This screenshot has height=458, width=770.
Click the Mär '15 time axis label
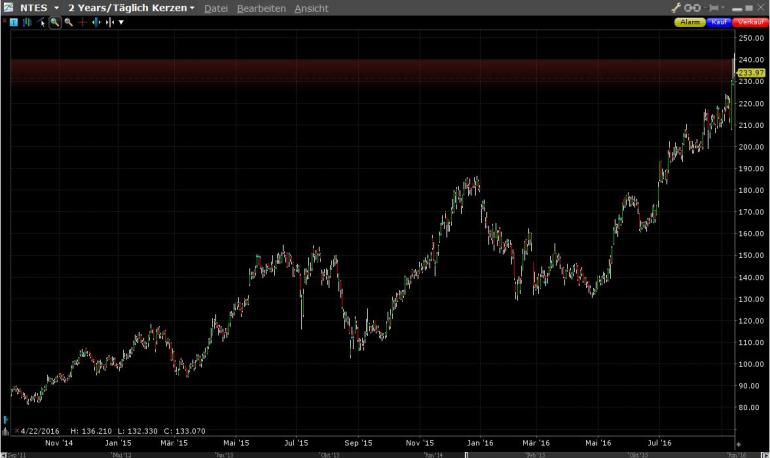tap(174, 443)
